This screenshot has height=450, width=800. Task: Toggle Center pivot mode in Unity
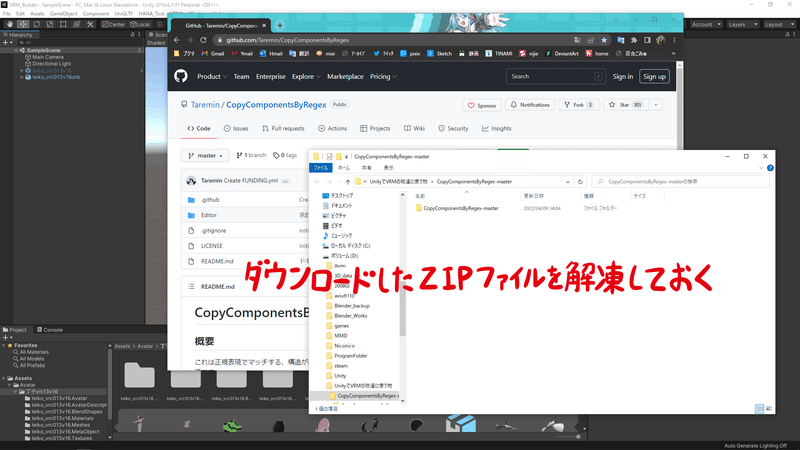coord(113,24)
